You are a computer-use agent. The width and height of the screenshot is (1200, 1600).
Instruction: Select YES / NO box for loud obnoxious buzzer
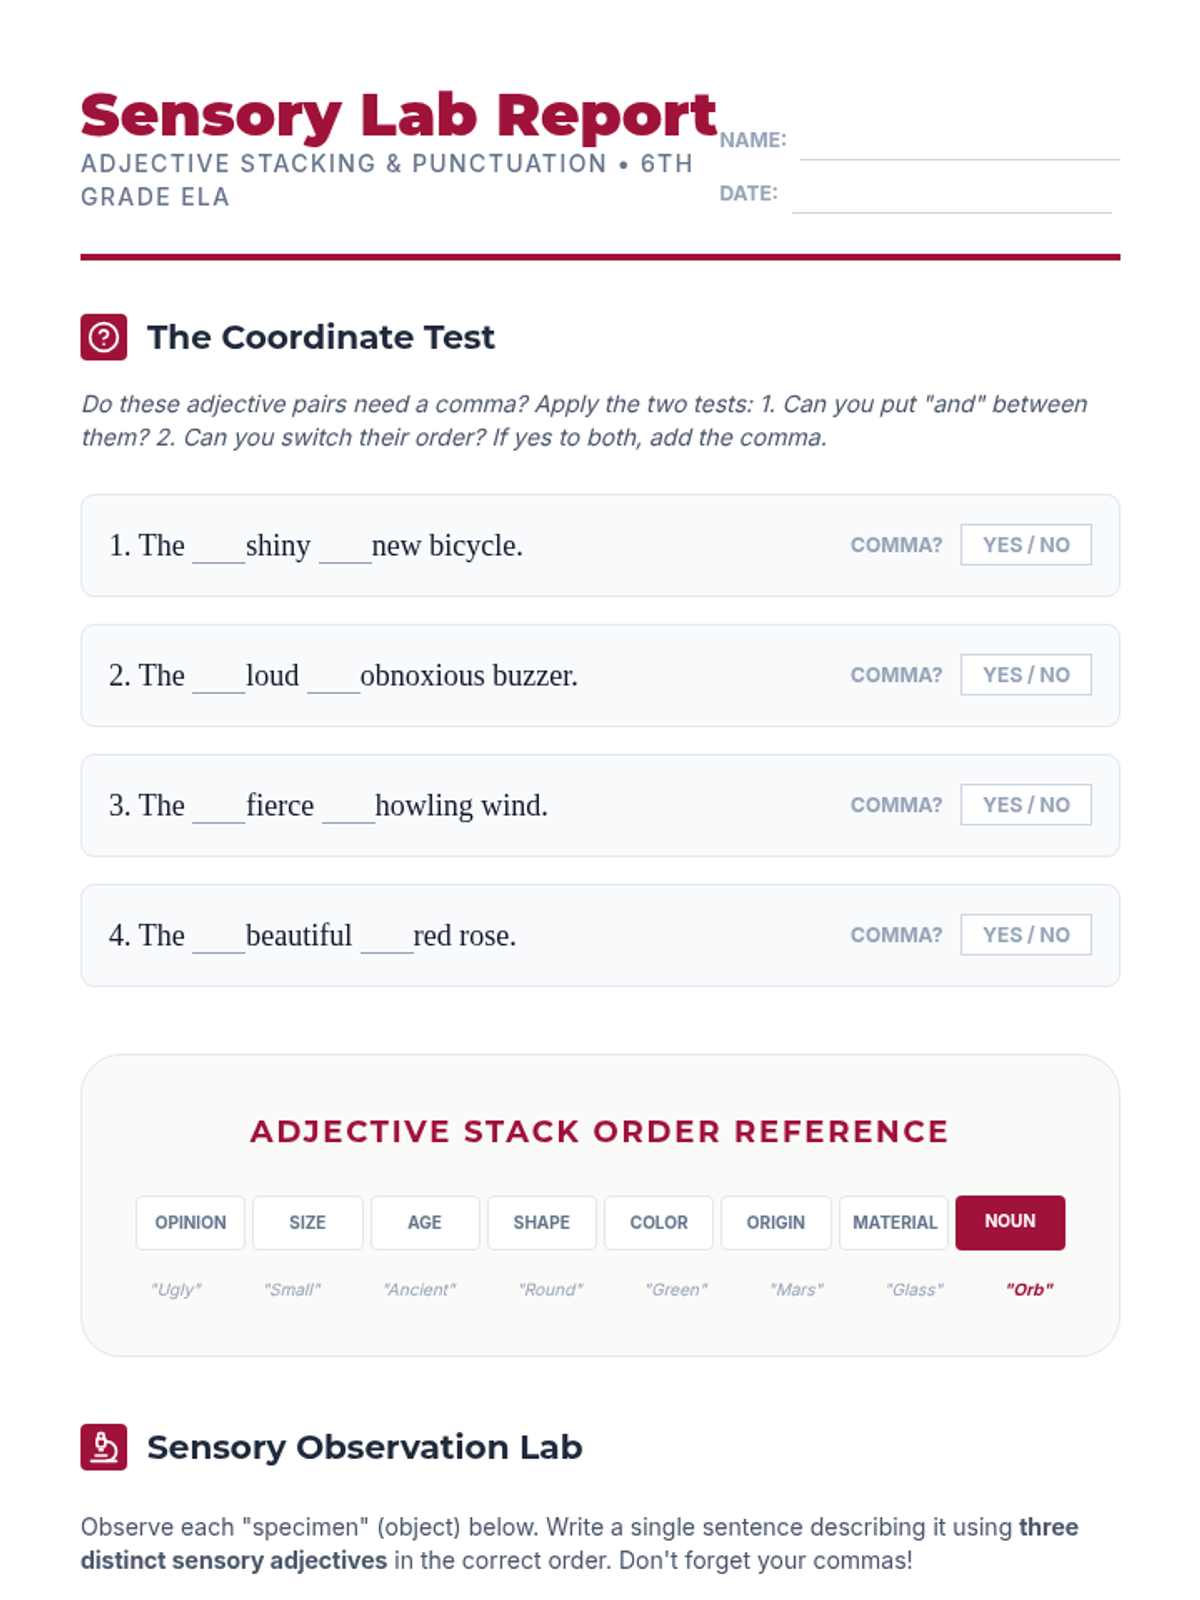point(1026,675)
